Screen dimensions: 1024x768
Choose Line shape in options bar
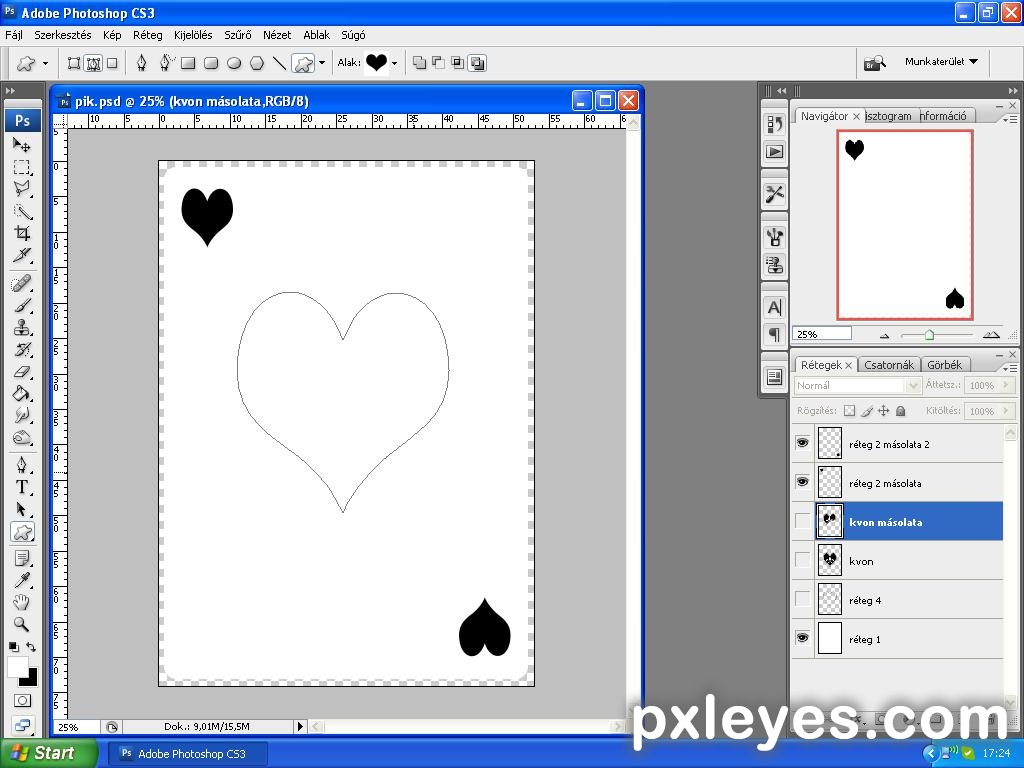pos(279,63)
